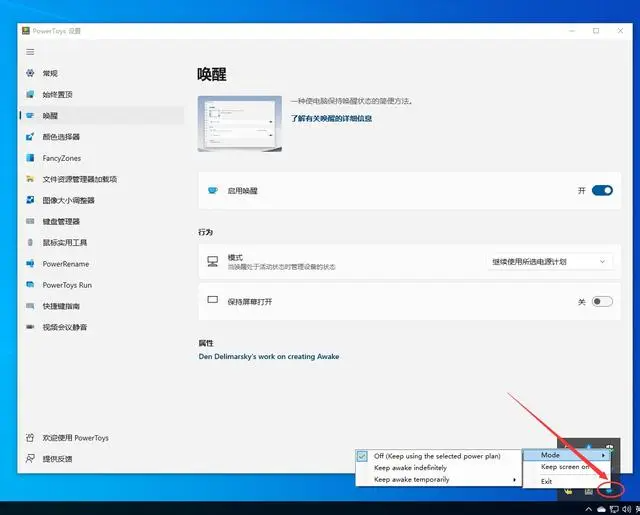Click 提供反馈 give feedback item
The image size is (640, 515).
(x=102, y=459)
